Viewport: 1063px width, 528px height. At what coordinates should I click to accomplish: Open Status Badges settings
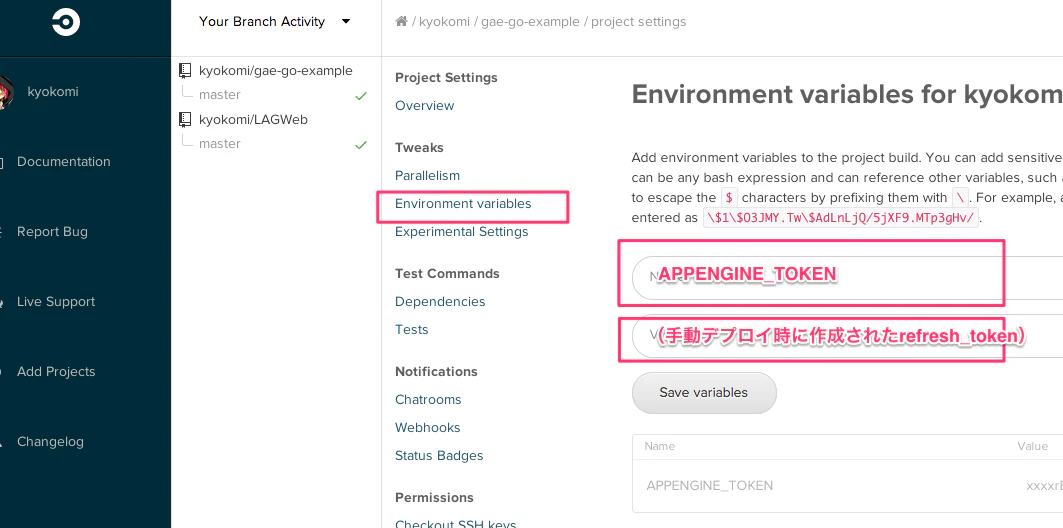(439, 455)
